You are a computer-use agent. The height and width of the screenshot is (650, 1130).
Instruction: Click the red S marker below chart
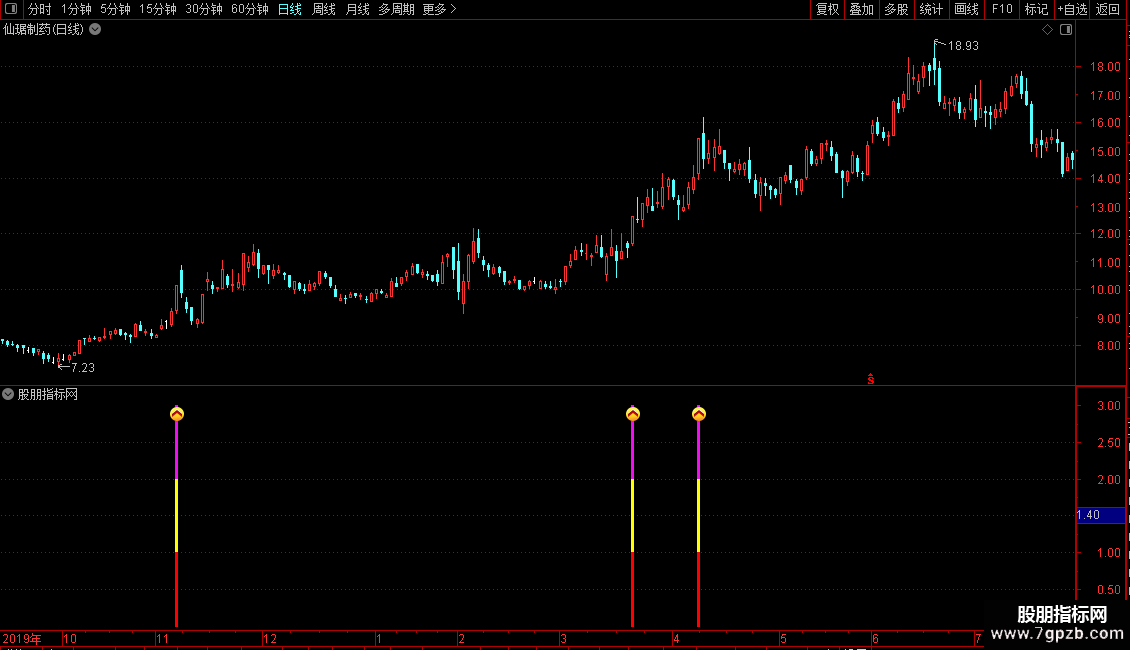point(871,379)
